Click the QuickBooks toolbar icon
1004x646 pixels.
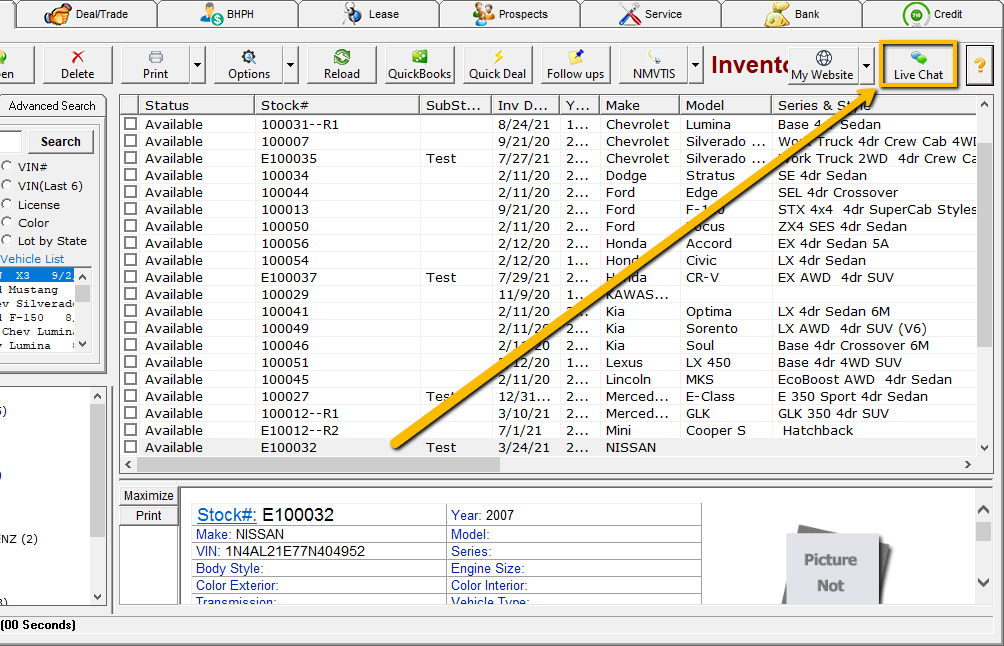419,65
